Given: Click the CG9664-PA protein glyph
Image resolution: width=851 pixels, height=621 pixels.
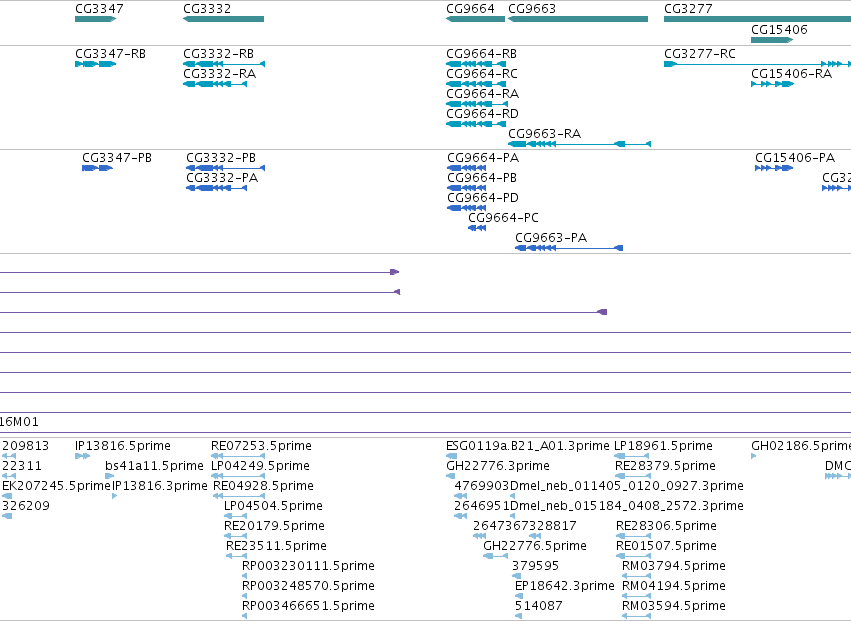Looking at the screenshot, I should 467,168.
